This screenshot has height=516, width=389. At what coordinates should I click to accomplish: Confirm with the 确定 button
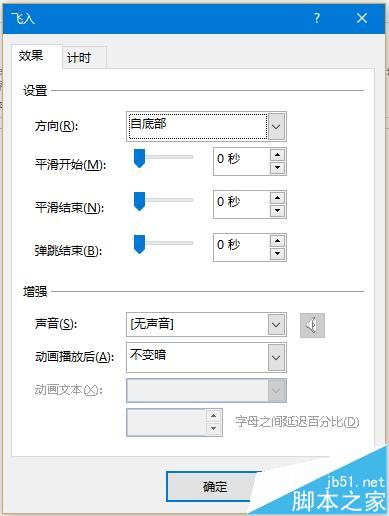(x=215, y=487)
